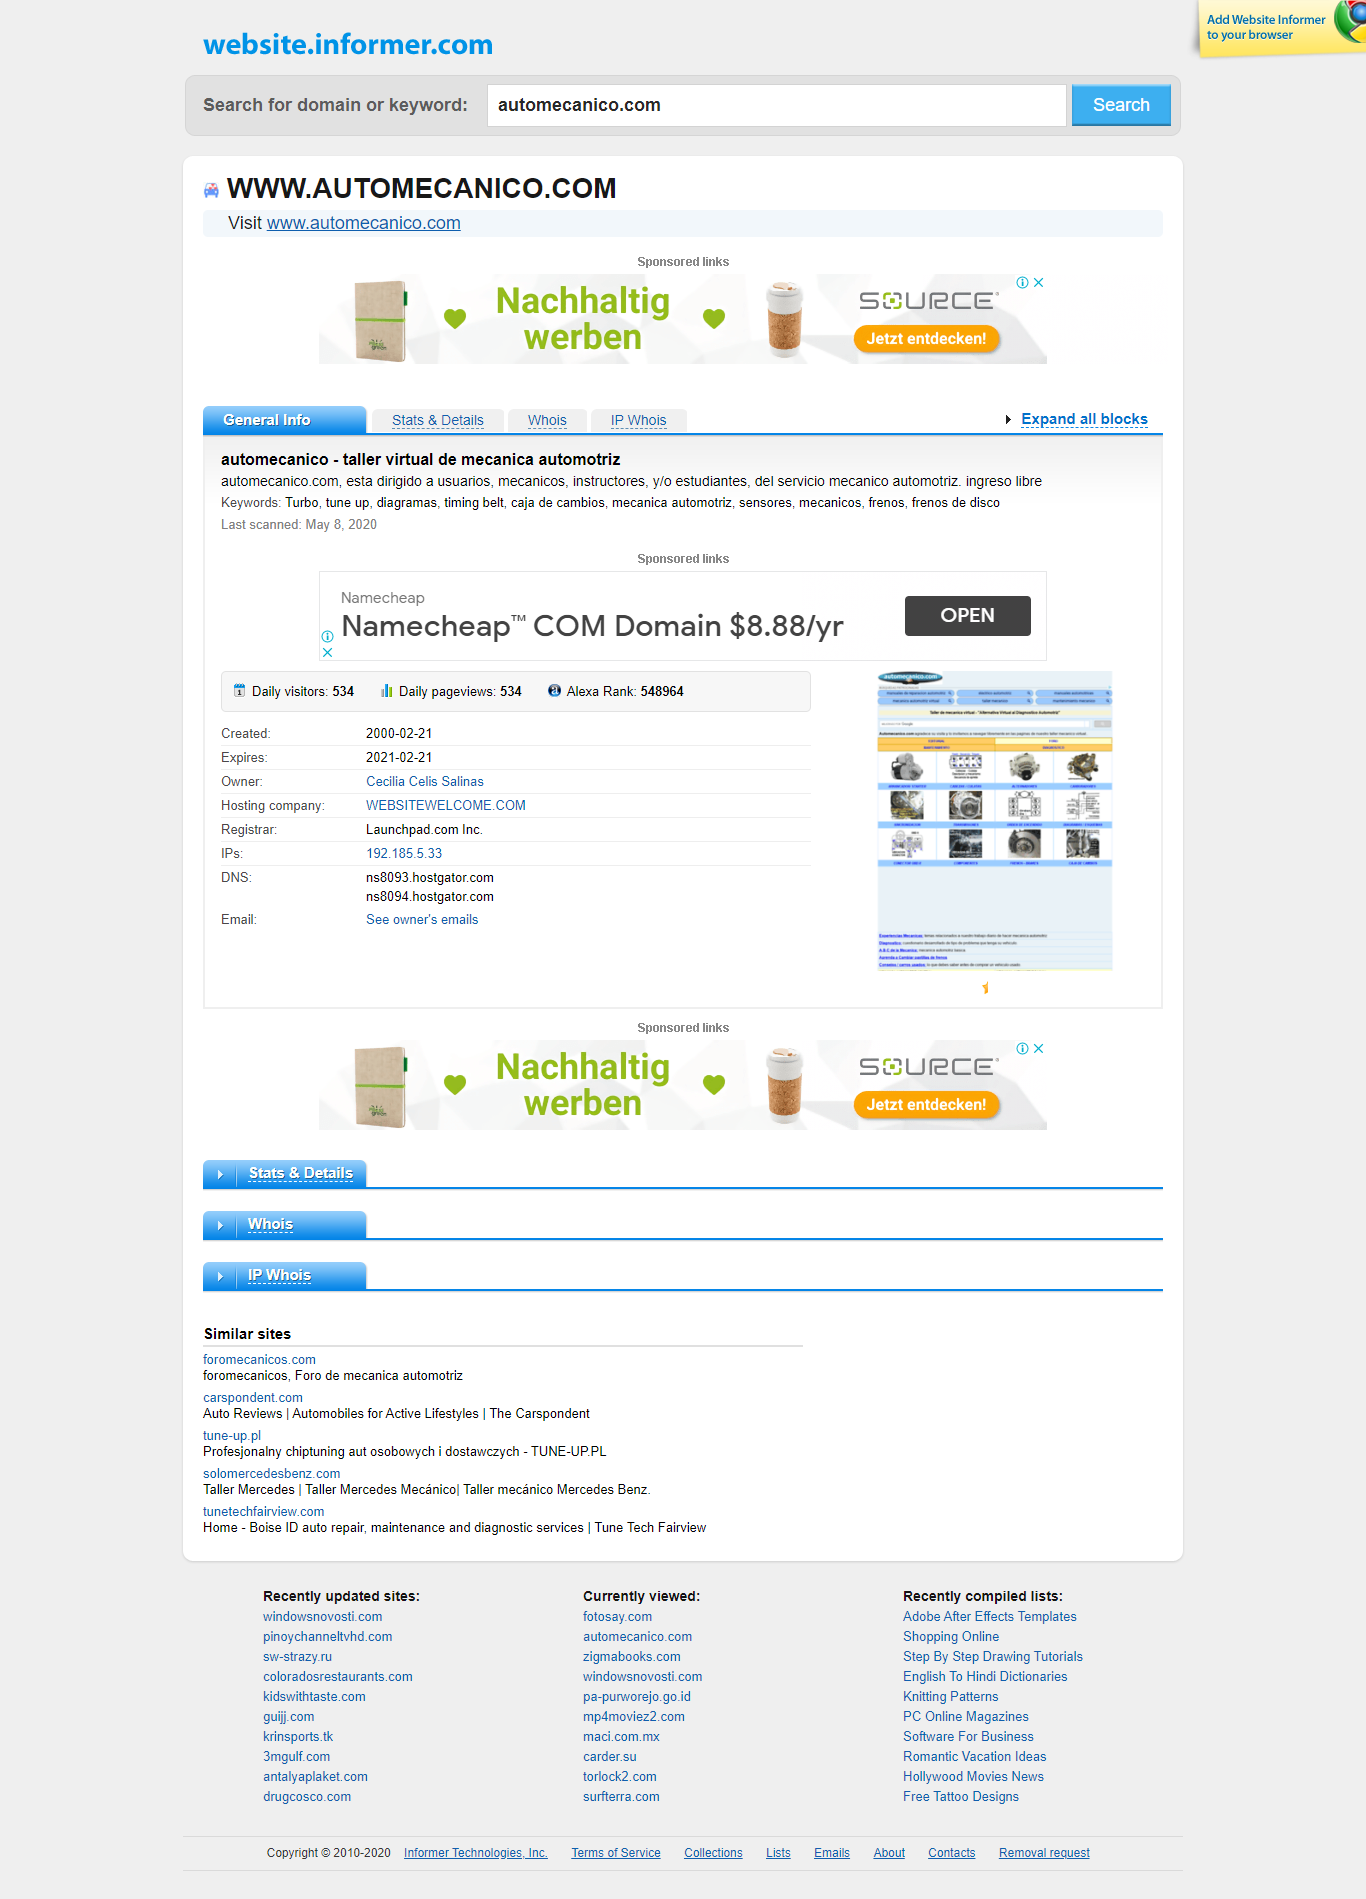Viewport: 1366px width, 1899px height.
Task: Open About footer link
Action: [x=889, y=1853]
